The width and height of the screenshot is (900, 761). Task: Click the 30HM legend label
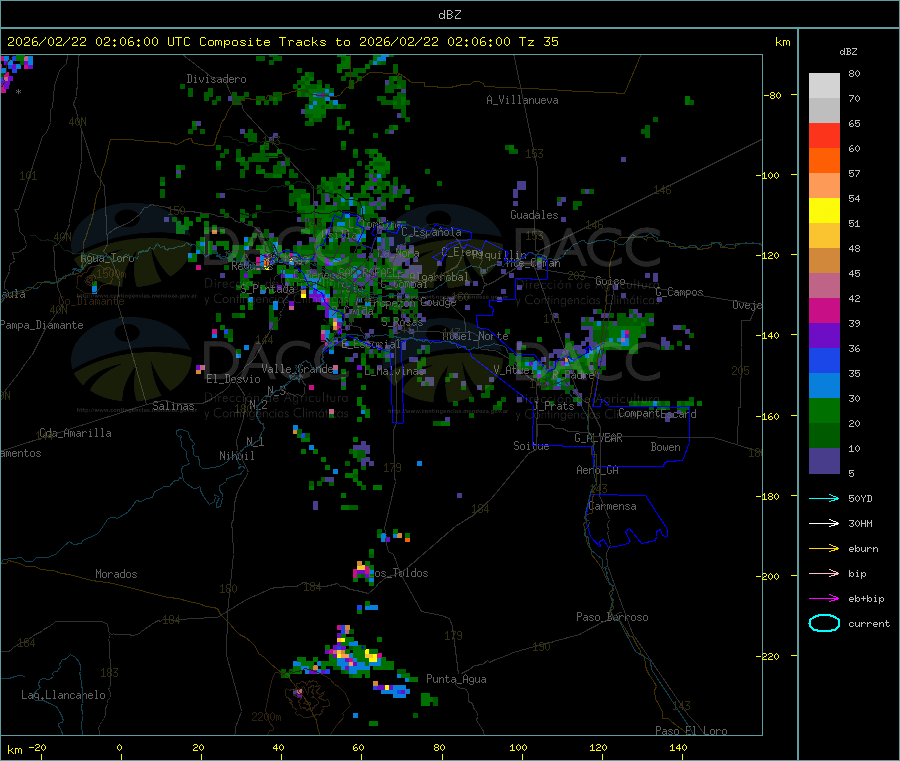coord(860,523)
